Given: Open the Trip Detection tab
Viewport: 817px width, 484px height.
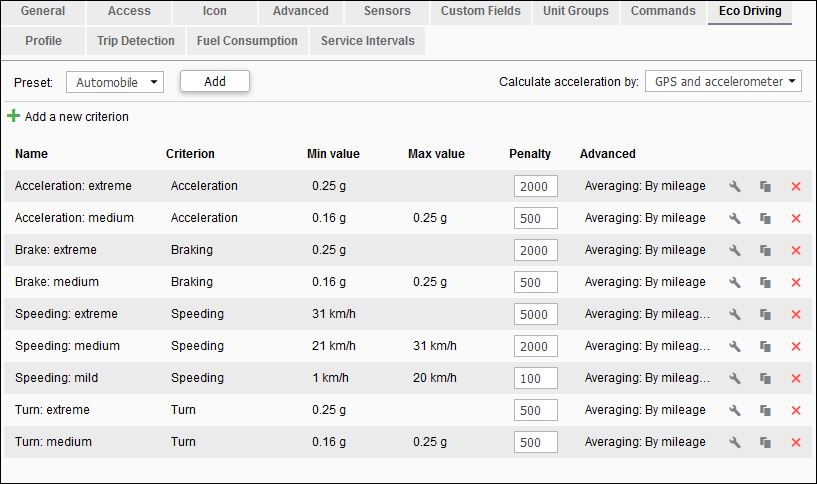Looking at the screenshot, I should [136, 41].
